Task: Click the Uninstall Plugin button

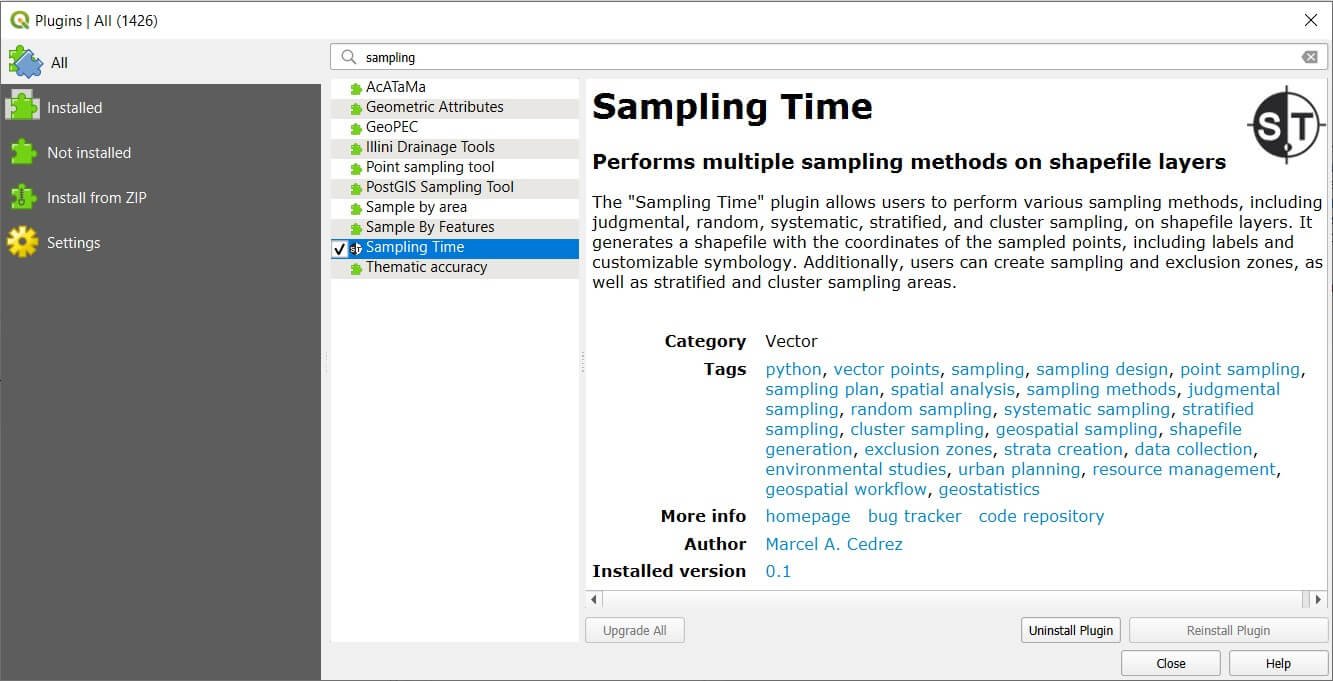Action: (1071, 630)
